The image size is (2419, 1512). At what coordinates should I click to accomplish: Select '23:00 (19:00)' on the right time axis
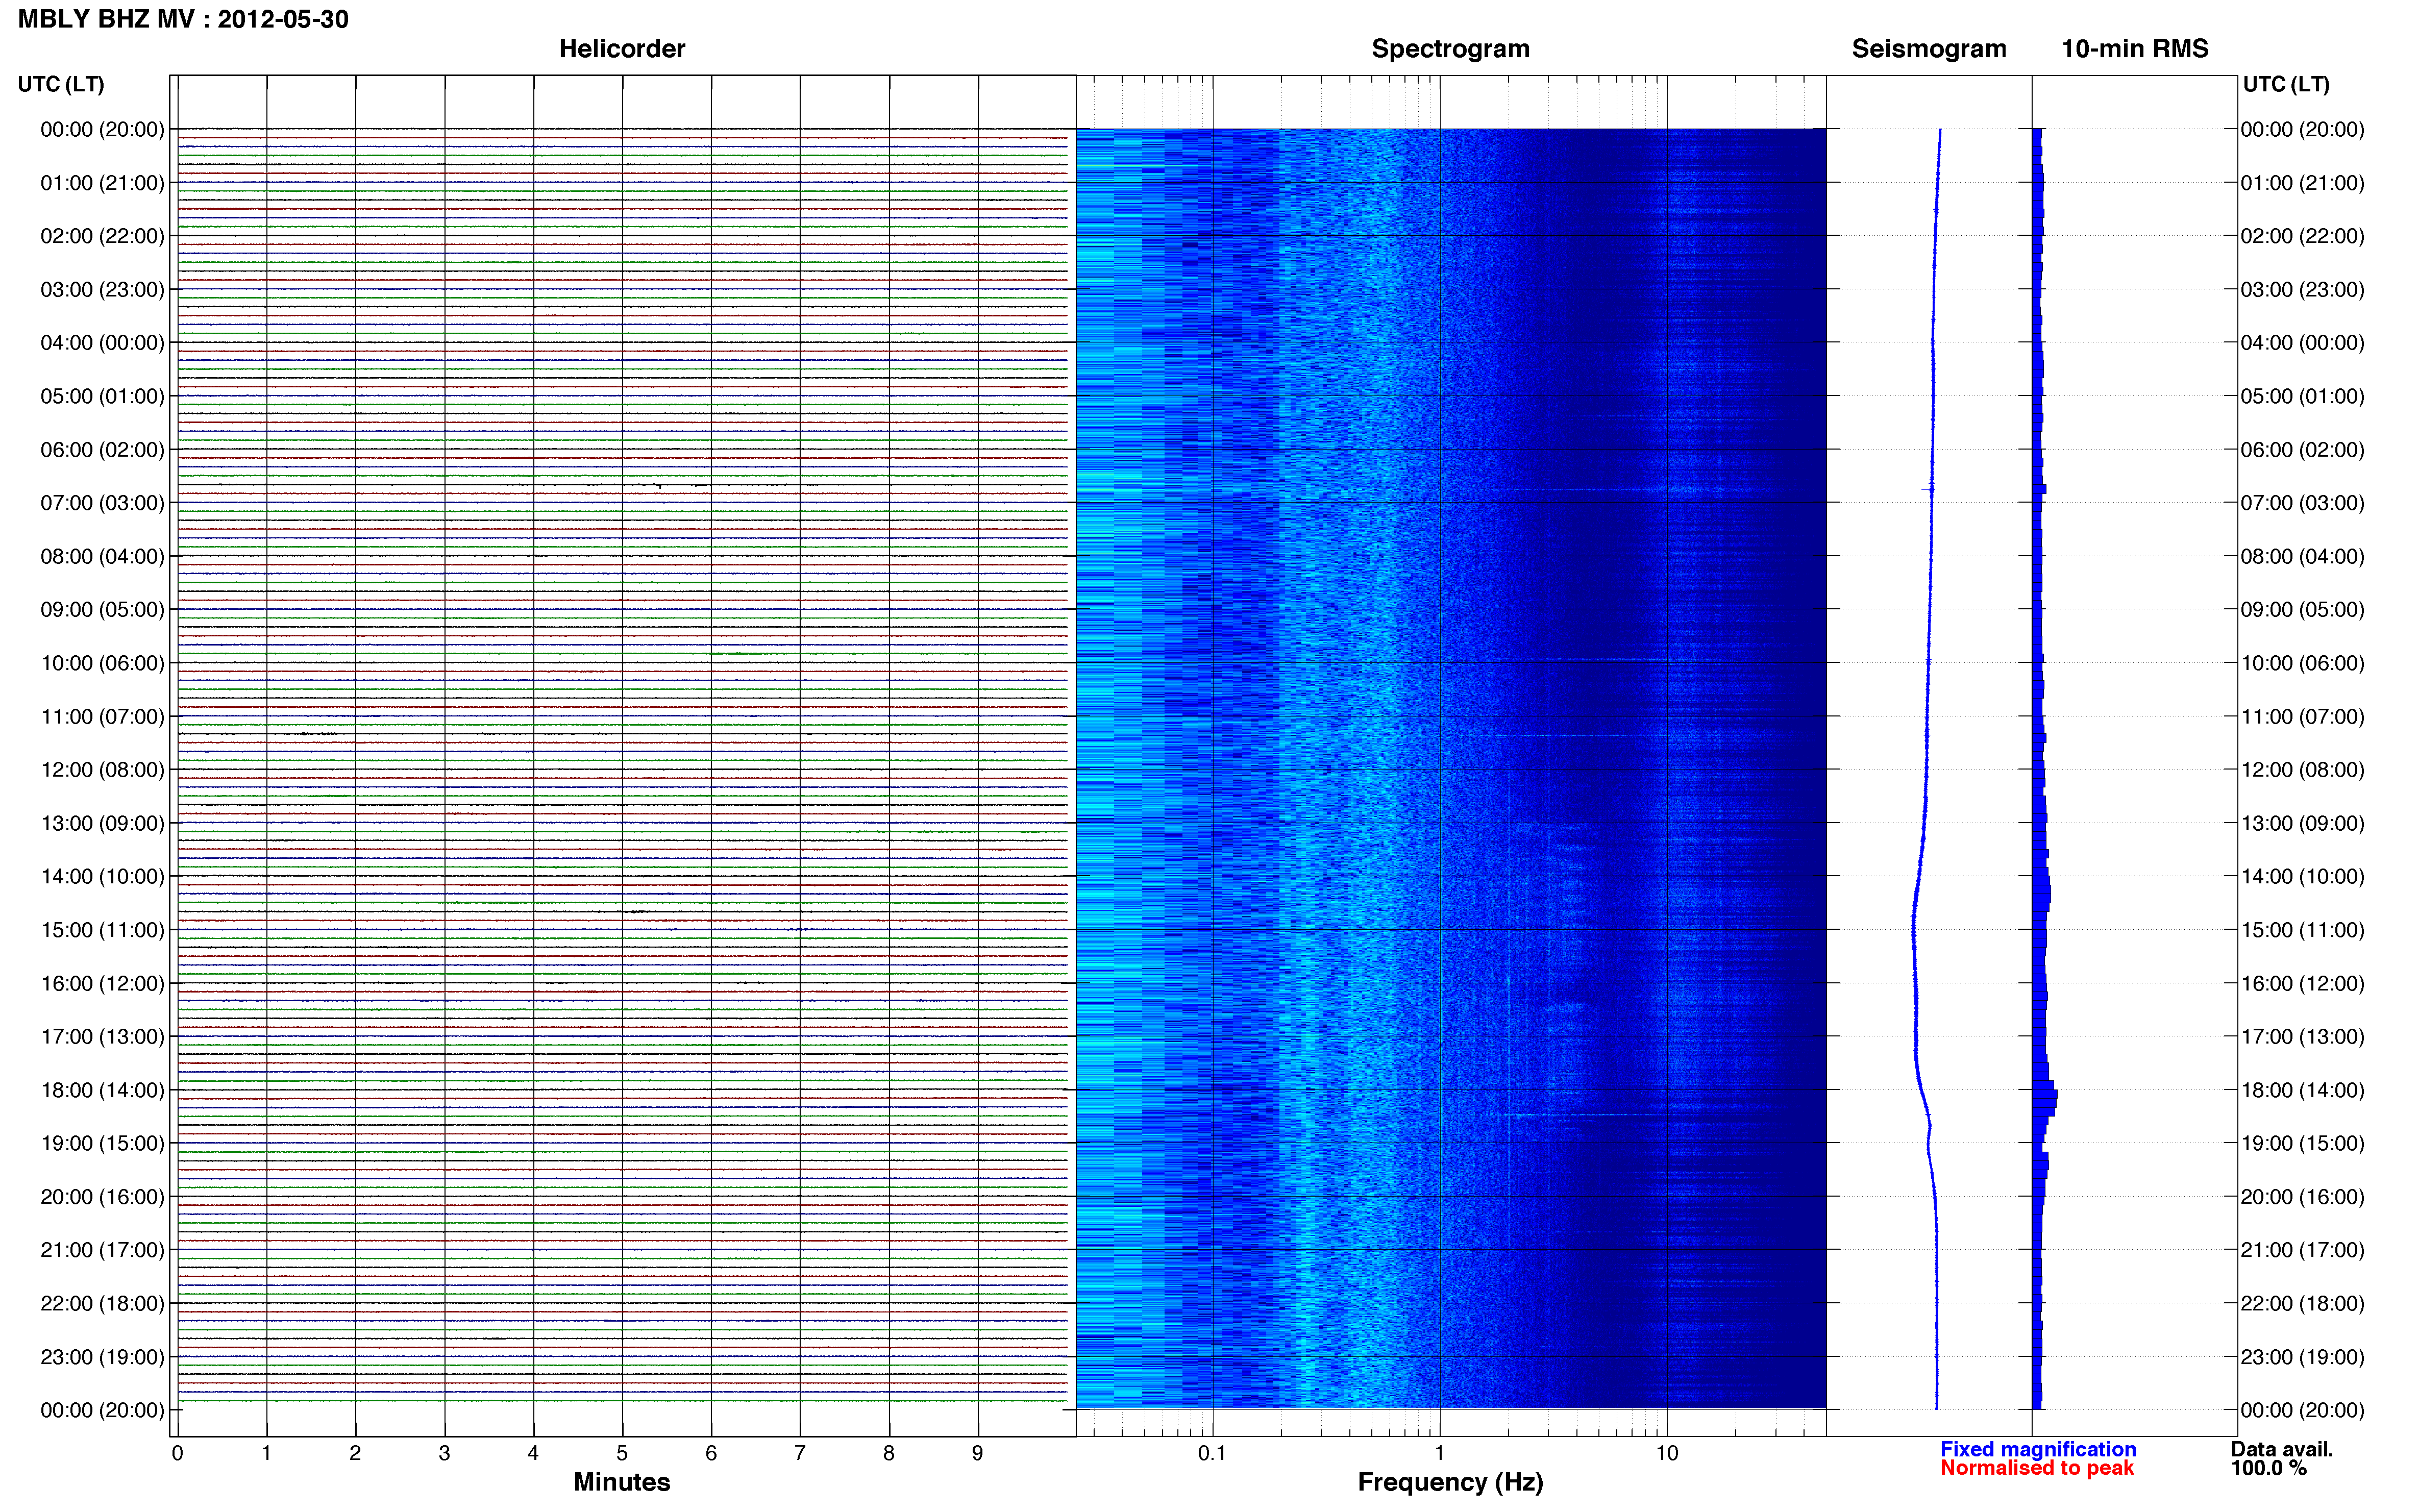point(2302,1357)
